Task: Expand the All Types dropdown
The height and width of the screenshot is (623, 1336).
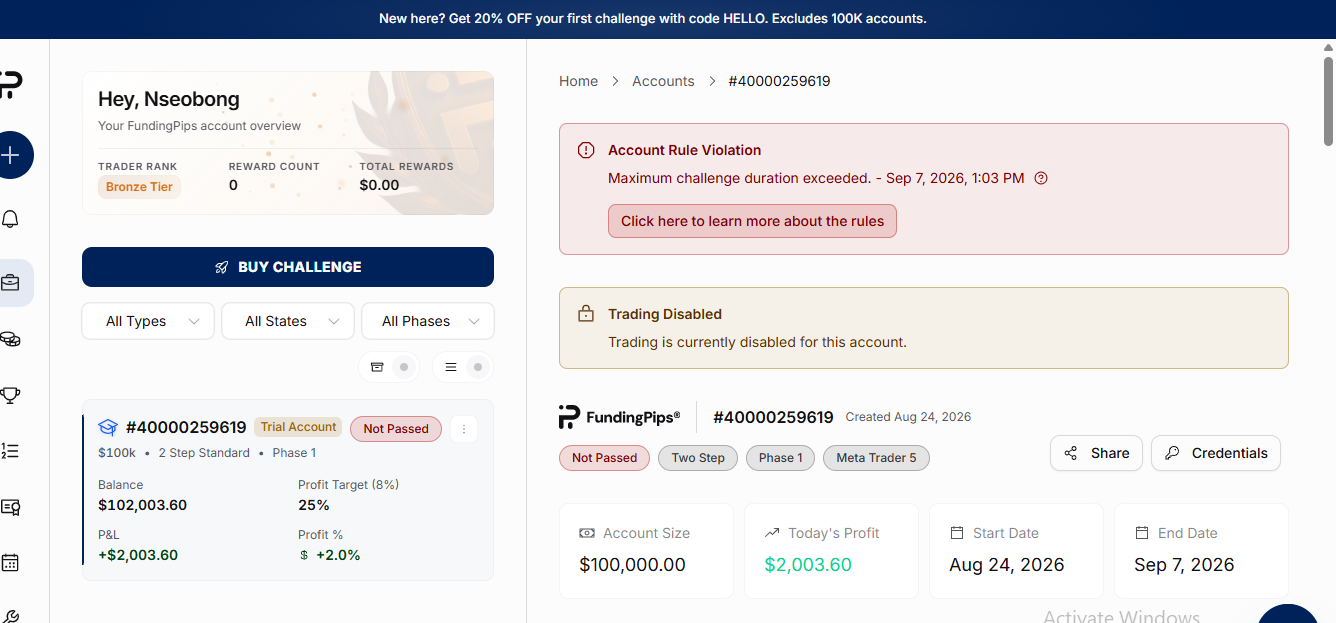Action: pos(148,321)
